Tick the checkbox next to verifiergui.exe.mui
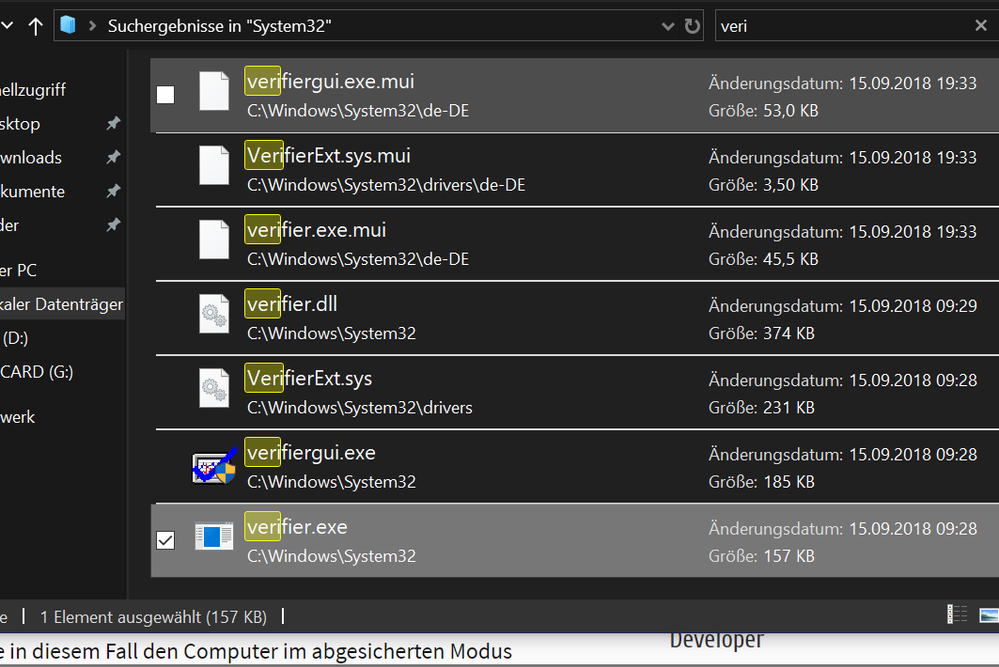 [166, 95]
